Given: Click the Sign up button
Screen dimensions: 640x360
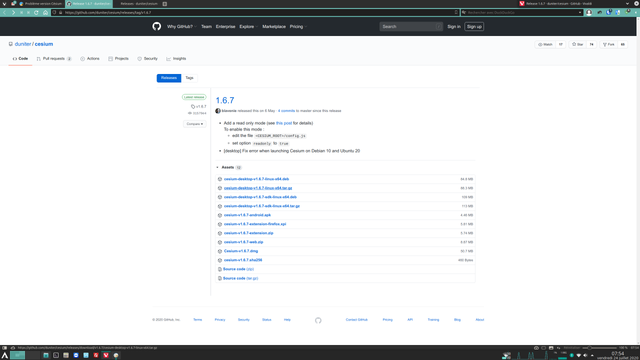Looking at the screenshot, I should [x=474, y=27].
